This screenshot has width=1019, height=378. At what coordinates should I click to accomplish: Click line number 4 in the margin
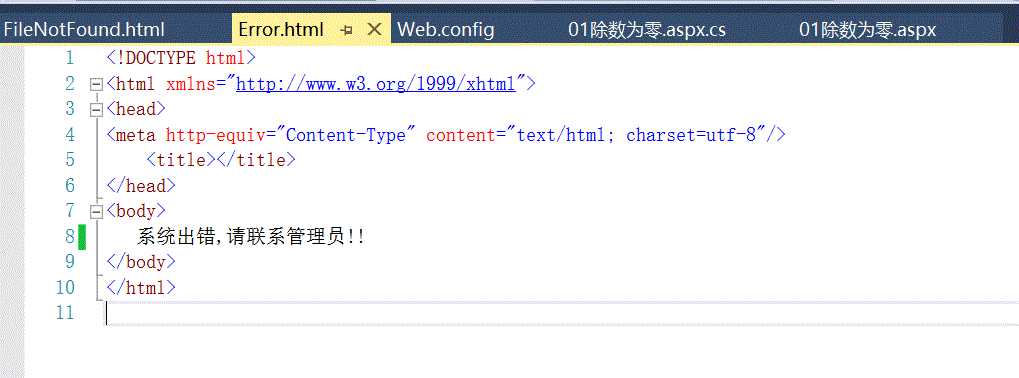[70, 135]
